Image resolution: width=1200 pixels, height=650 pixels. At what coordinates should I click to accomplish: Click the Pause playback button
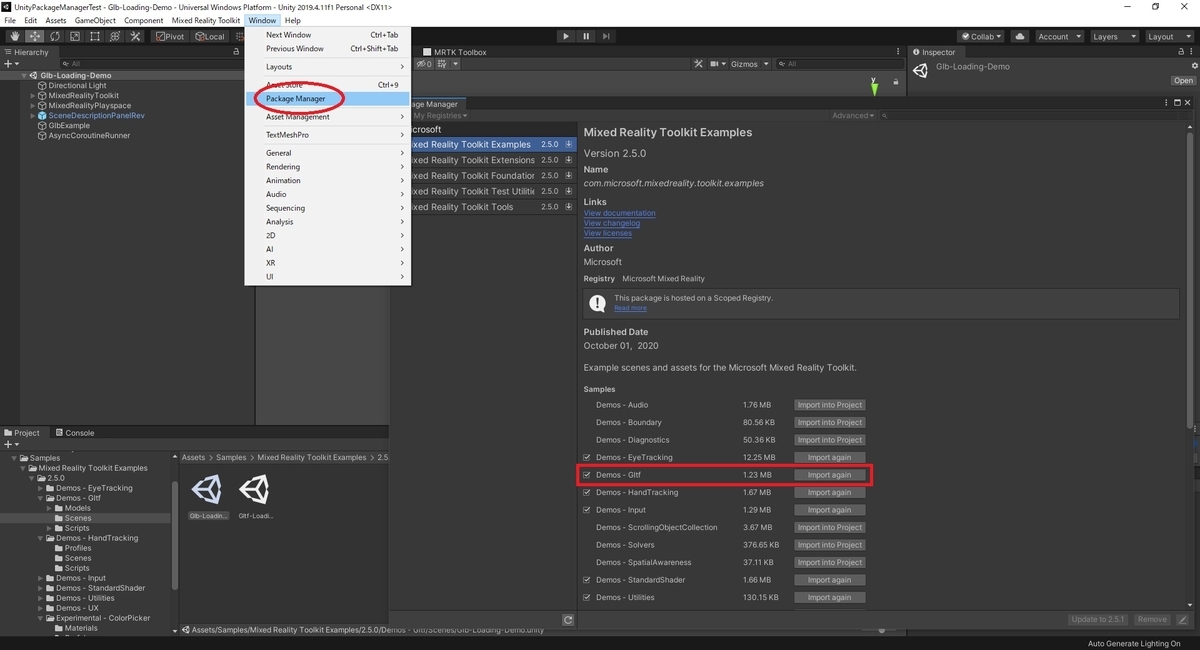pyautogui.click(x=586, y=36)
